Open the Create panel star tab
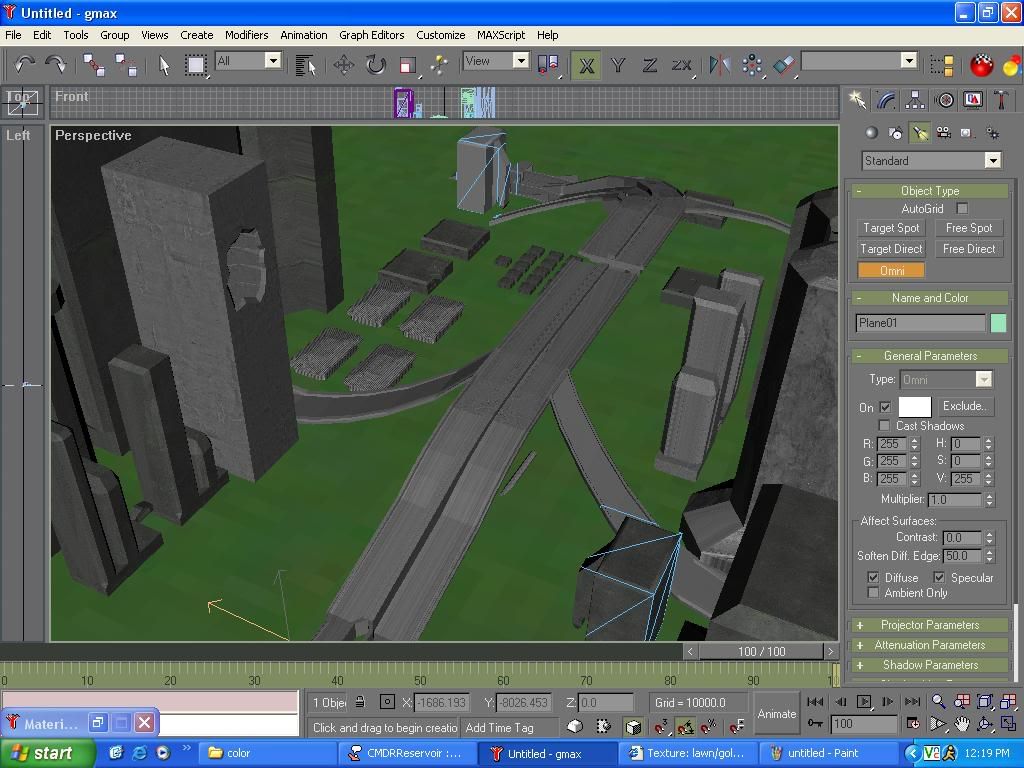This screenshot has width=1024, height=768. tap(857, 100)
